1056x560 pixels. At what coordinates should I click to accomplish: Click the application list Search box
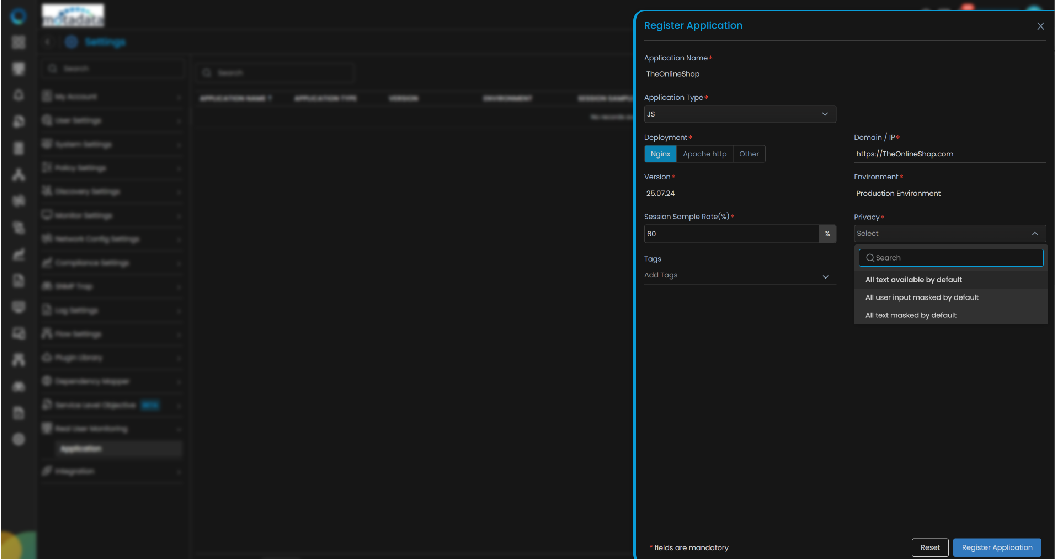click(x=274, y=73)
